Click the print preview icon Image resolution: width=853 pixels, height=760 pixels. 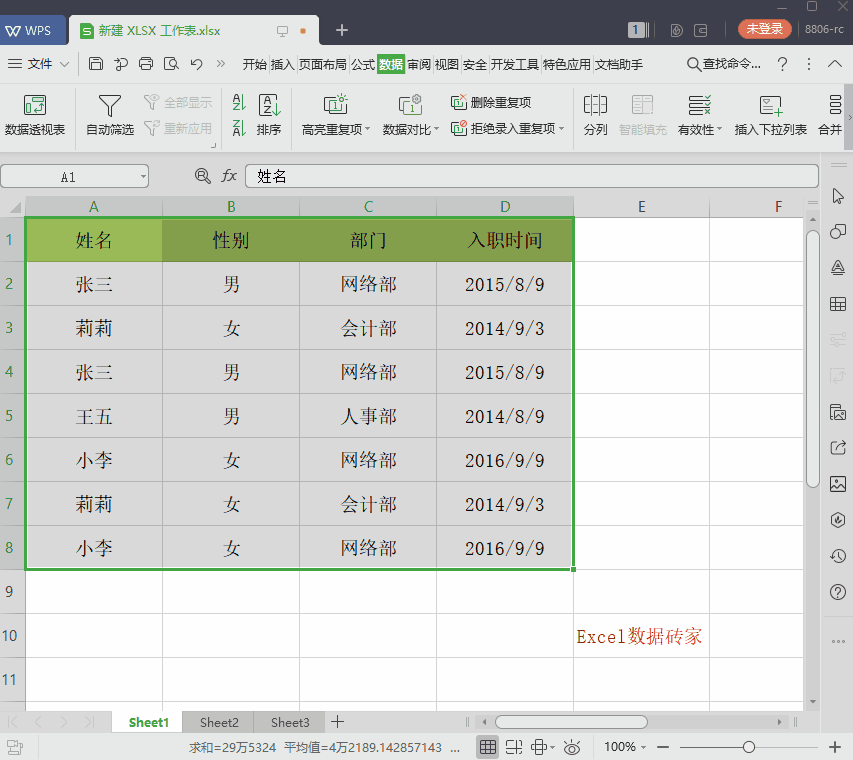171,64
